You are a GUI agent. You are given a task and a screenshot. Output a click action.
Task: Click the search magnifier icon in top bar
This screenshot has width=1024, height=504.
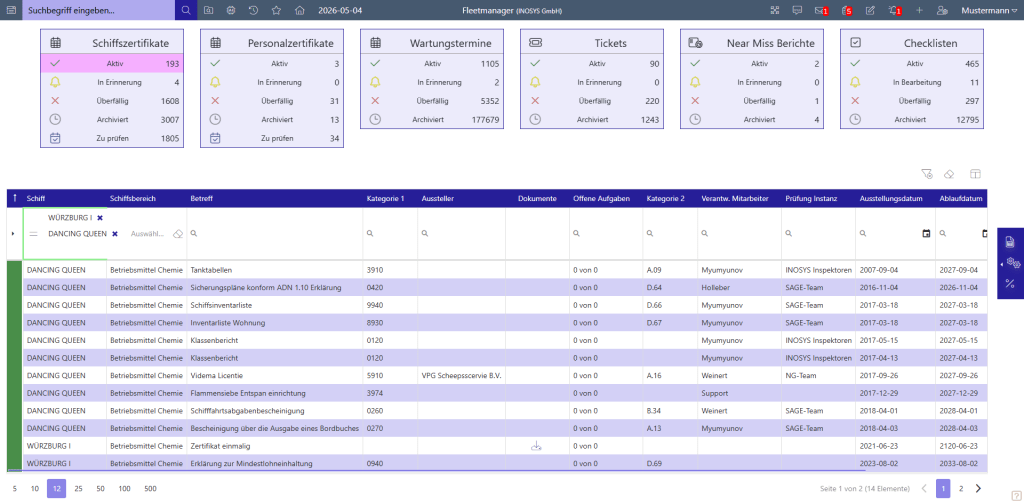pyautogui.click(x=186, y=10)
